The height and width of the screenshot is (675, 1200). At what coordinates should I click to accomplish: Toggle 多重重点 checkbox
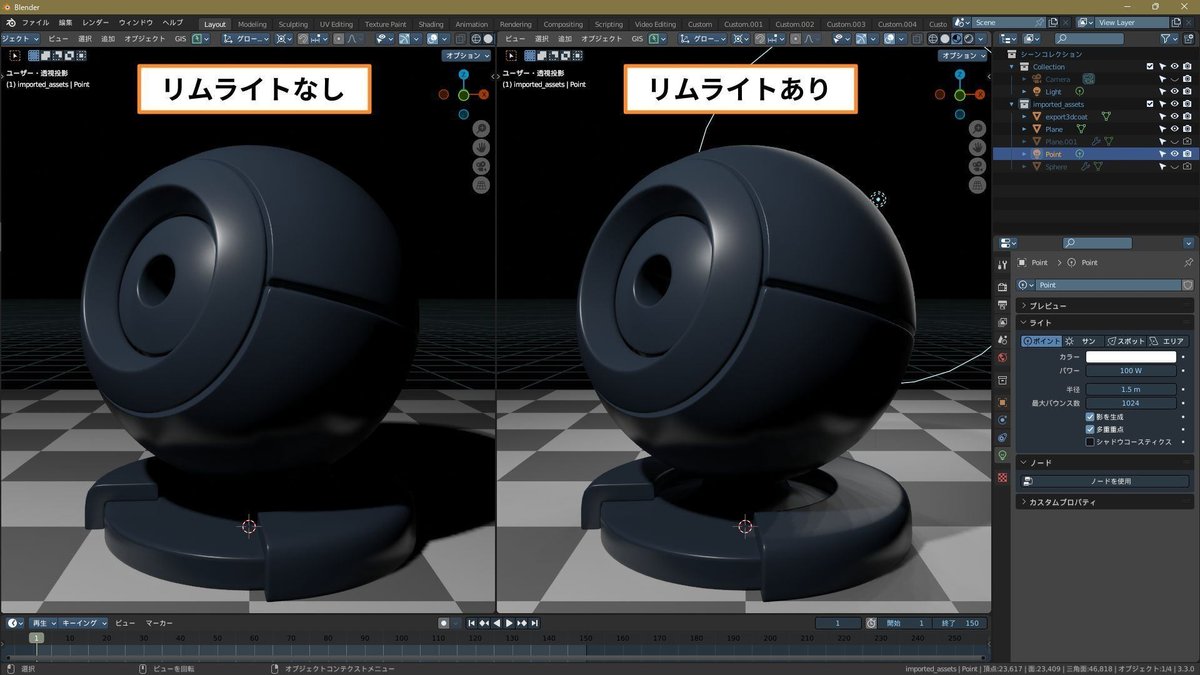point(1090,429)
